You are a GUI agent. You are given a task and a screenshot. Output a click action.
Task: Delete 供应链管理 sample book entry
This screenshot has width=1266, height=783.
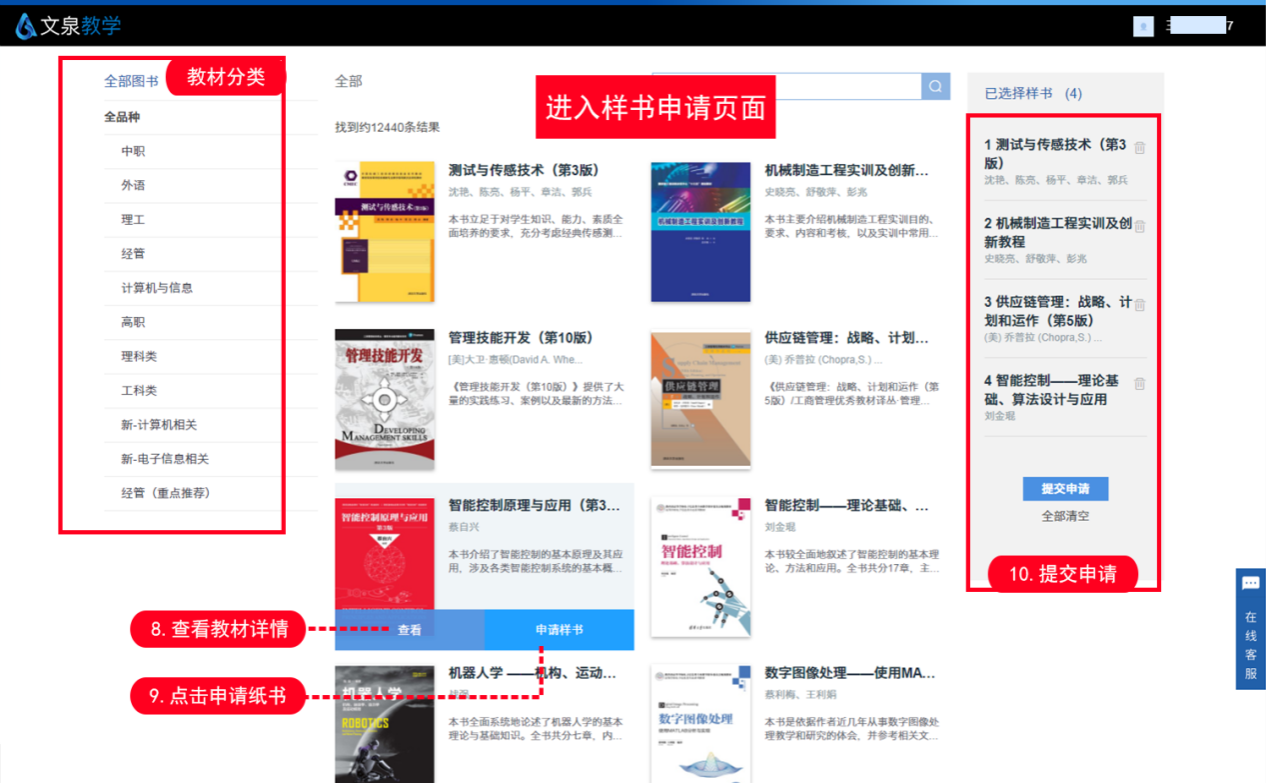pyautogui.click(x=1139, y=305)
